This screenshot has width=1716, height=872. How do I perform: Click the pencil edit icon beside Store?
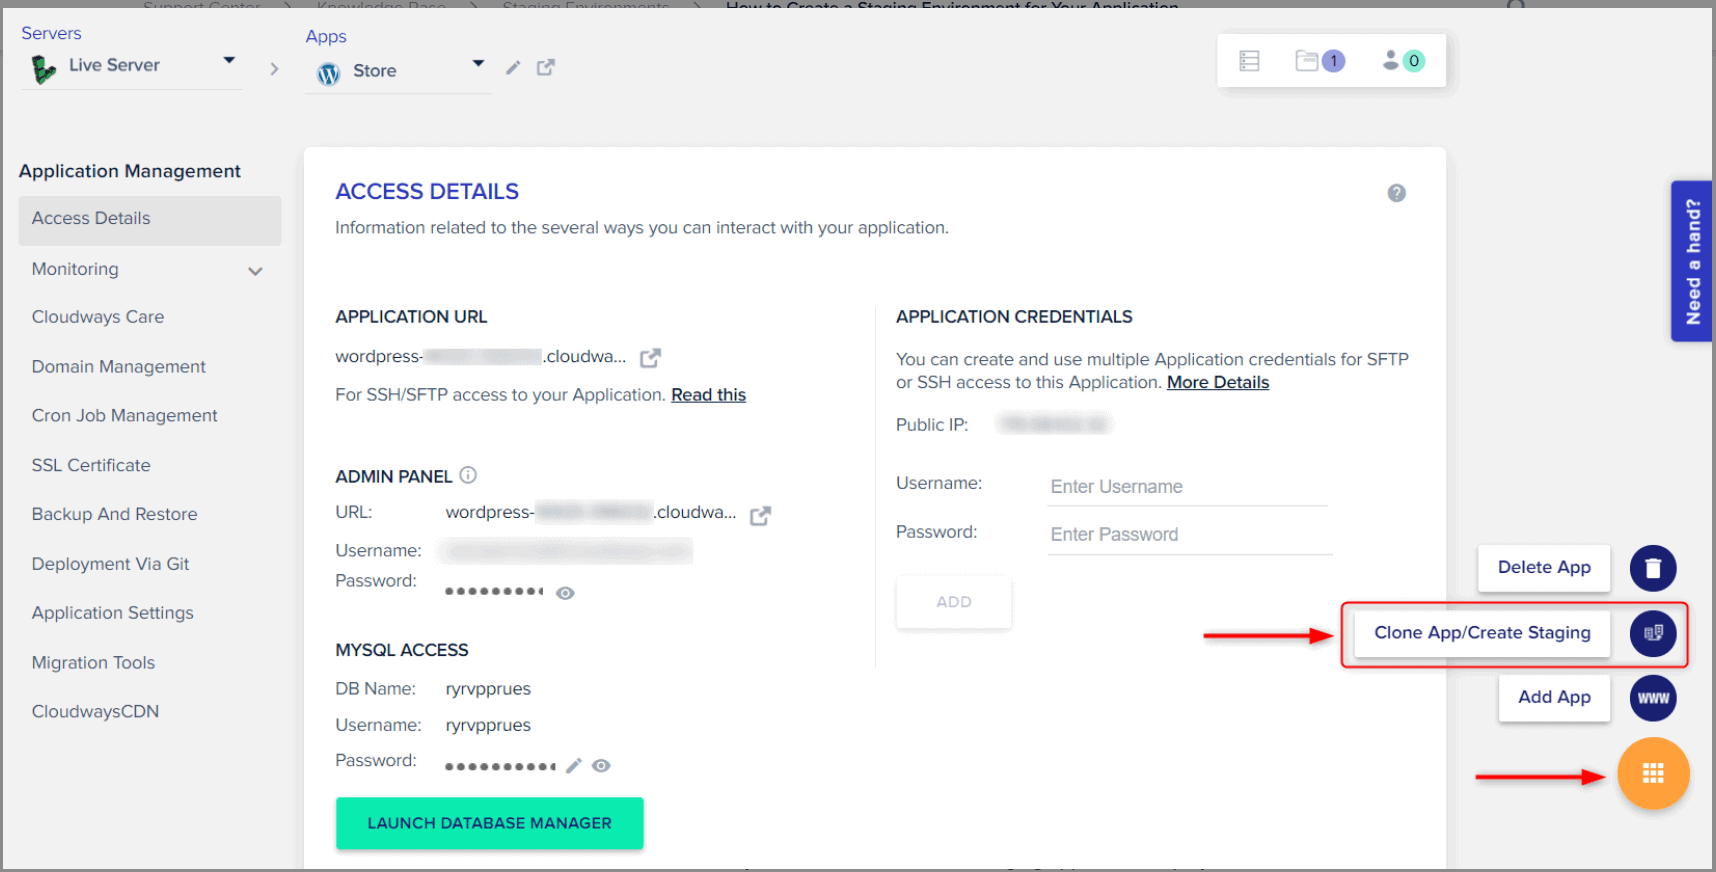click(513, 68)
